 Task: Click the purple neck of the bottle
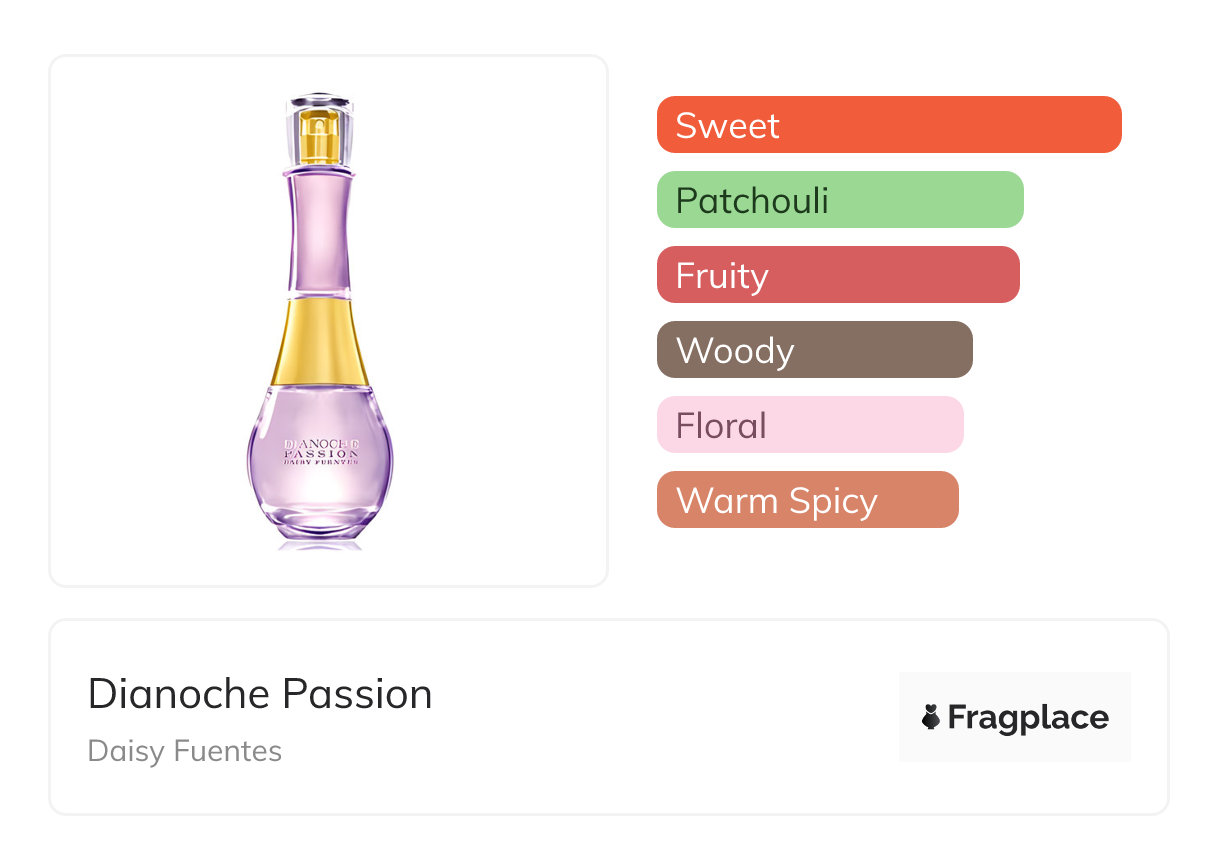[320, 232]
